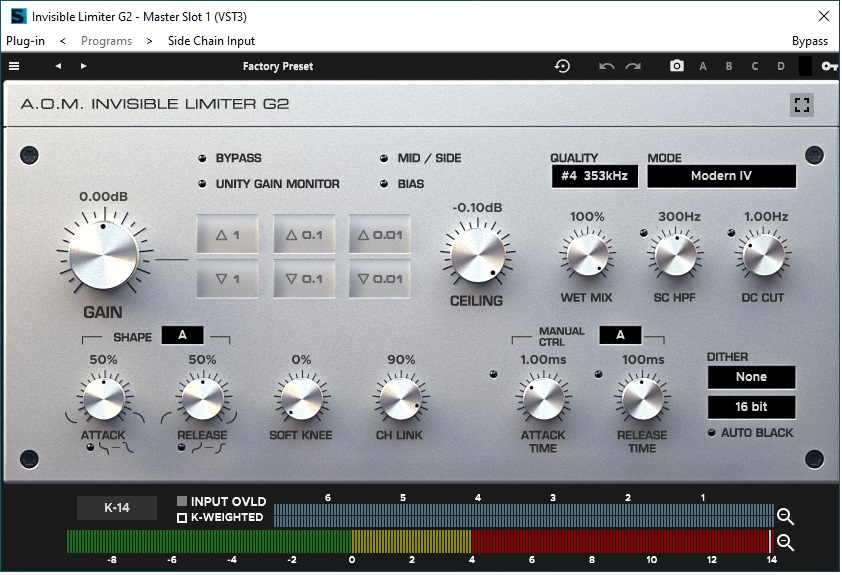The width and height of the screenshot is (842, 575).
Task: Click the Studio One S window icon
Action: tap(18, 16)
